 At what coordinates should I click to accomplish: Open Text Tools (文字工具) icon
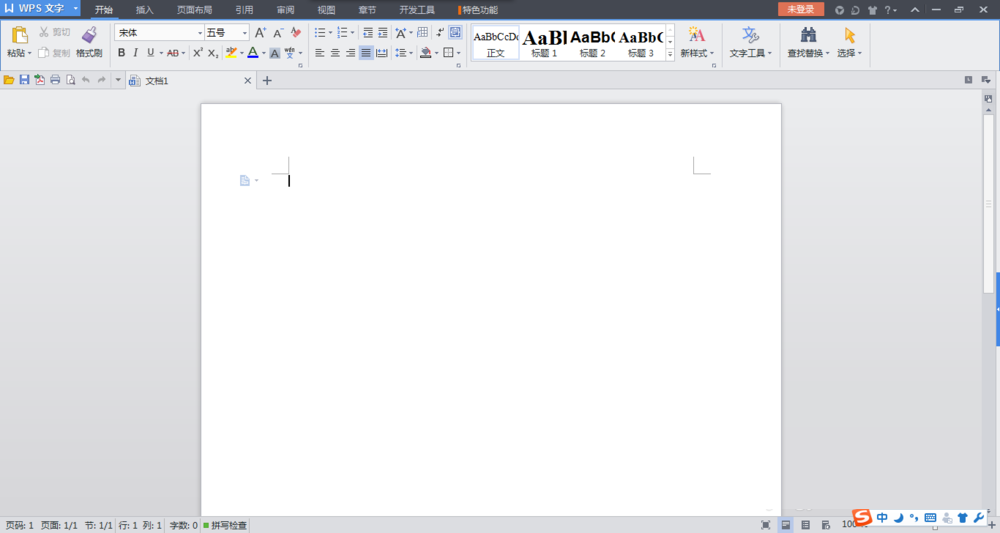[x=750, y=35]
